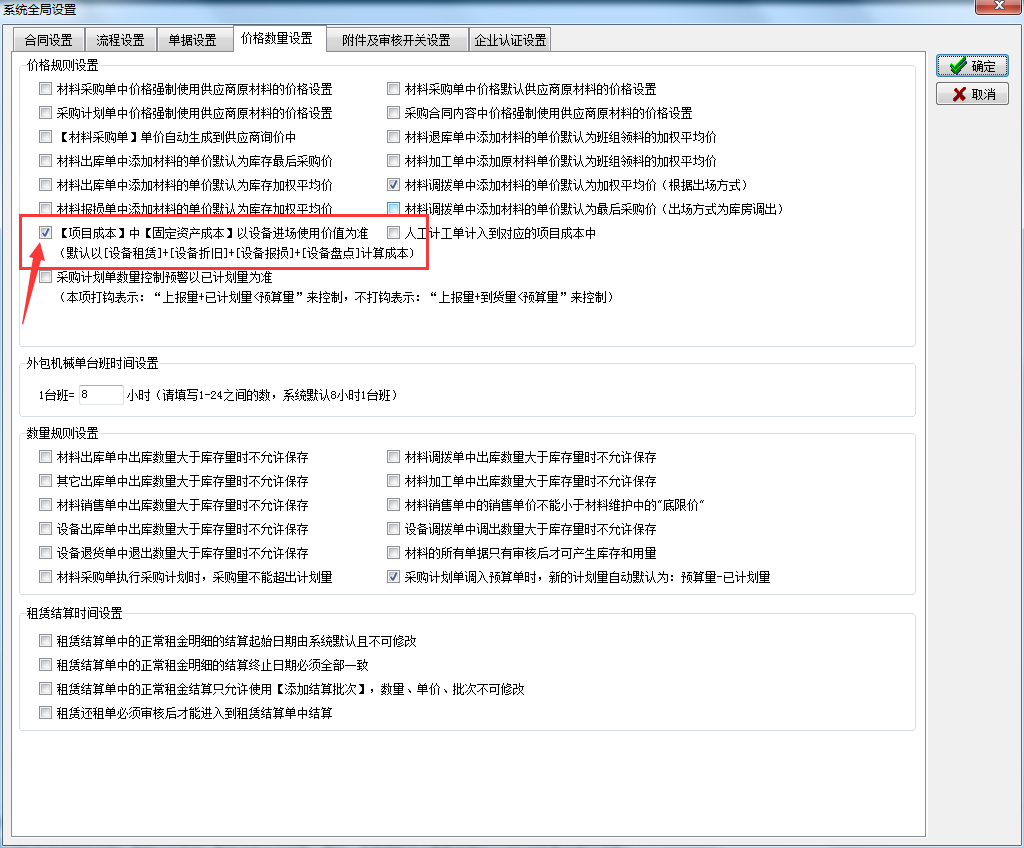Go to the 附件及审核开关设置 tab
Image resolution: width=1024 pixels, height=848 pixels.
click(x=396, y=40)
